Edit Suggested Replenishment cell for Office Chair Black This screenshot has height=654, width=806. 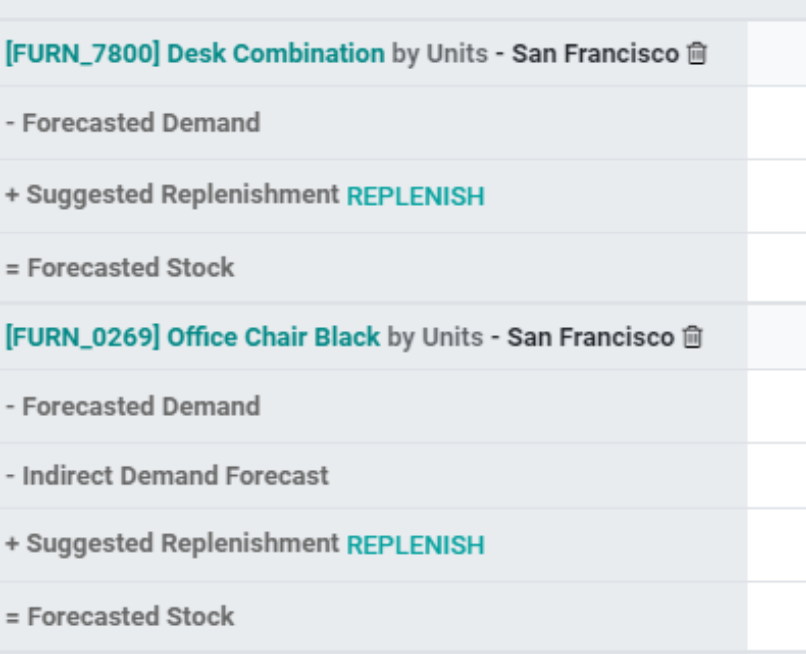(x=777, y=545)
